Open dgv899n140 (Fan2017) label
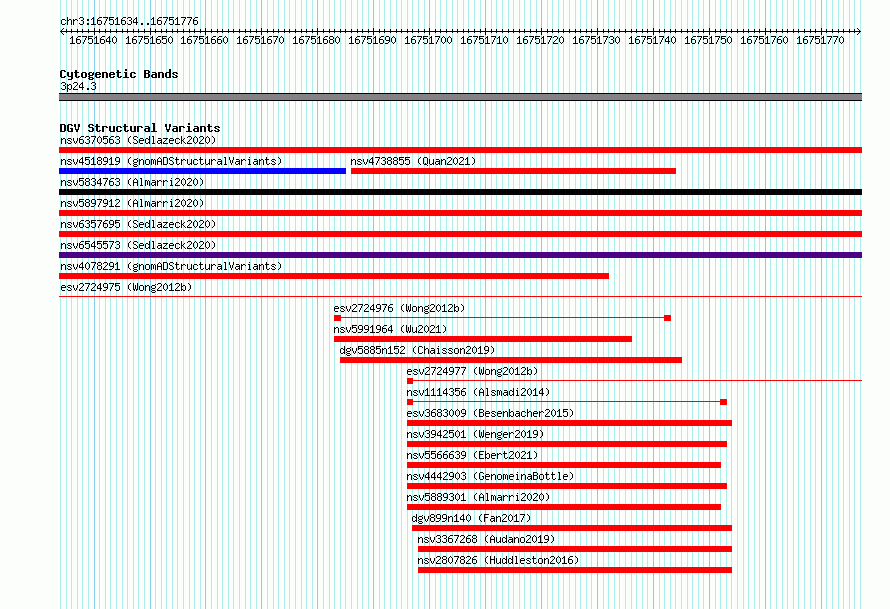Viewport: 890px width, 609px height. tap(471, 518)
